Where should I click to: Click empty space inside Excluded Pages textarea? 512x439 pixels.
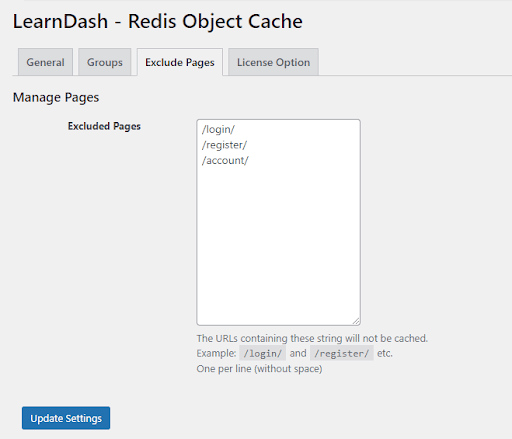click(278, 243)
